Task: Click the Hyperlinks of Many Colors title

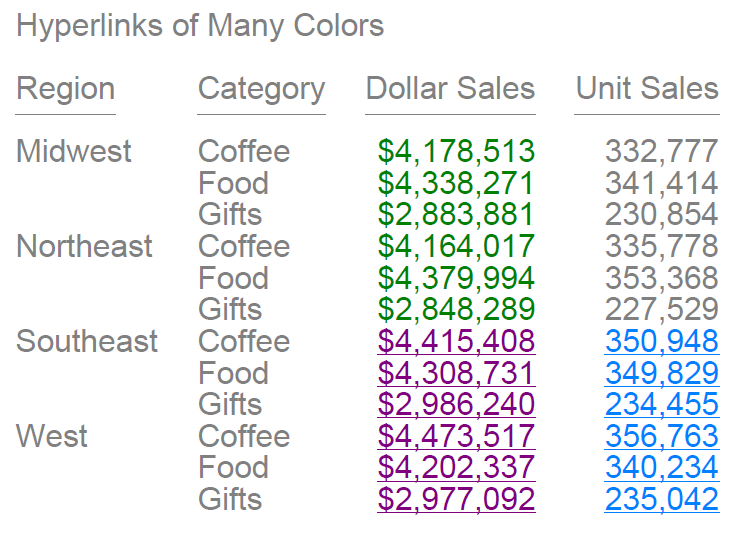Action: point(200,26)
